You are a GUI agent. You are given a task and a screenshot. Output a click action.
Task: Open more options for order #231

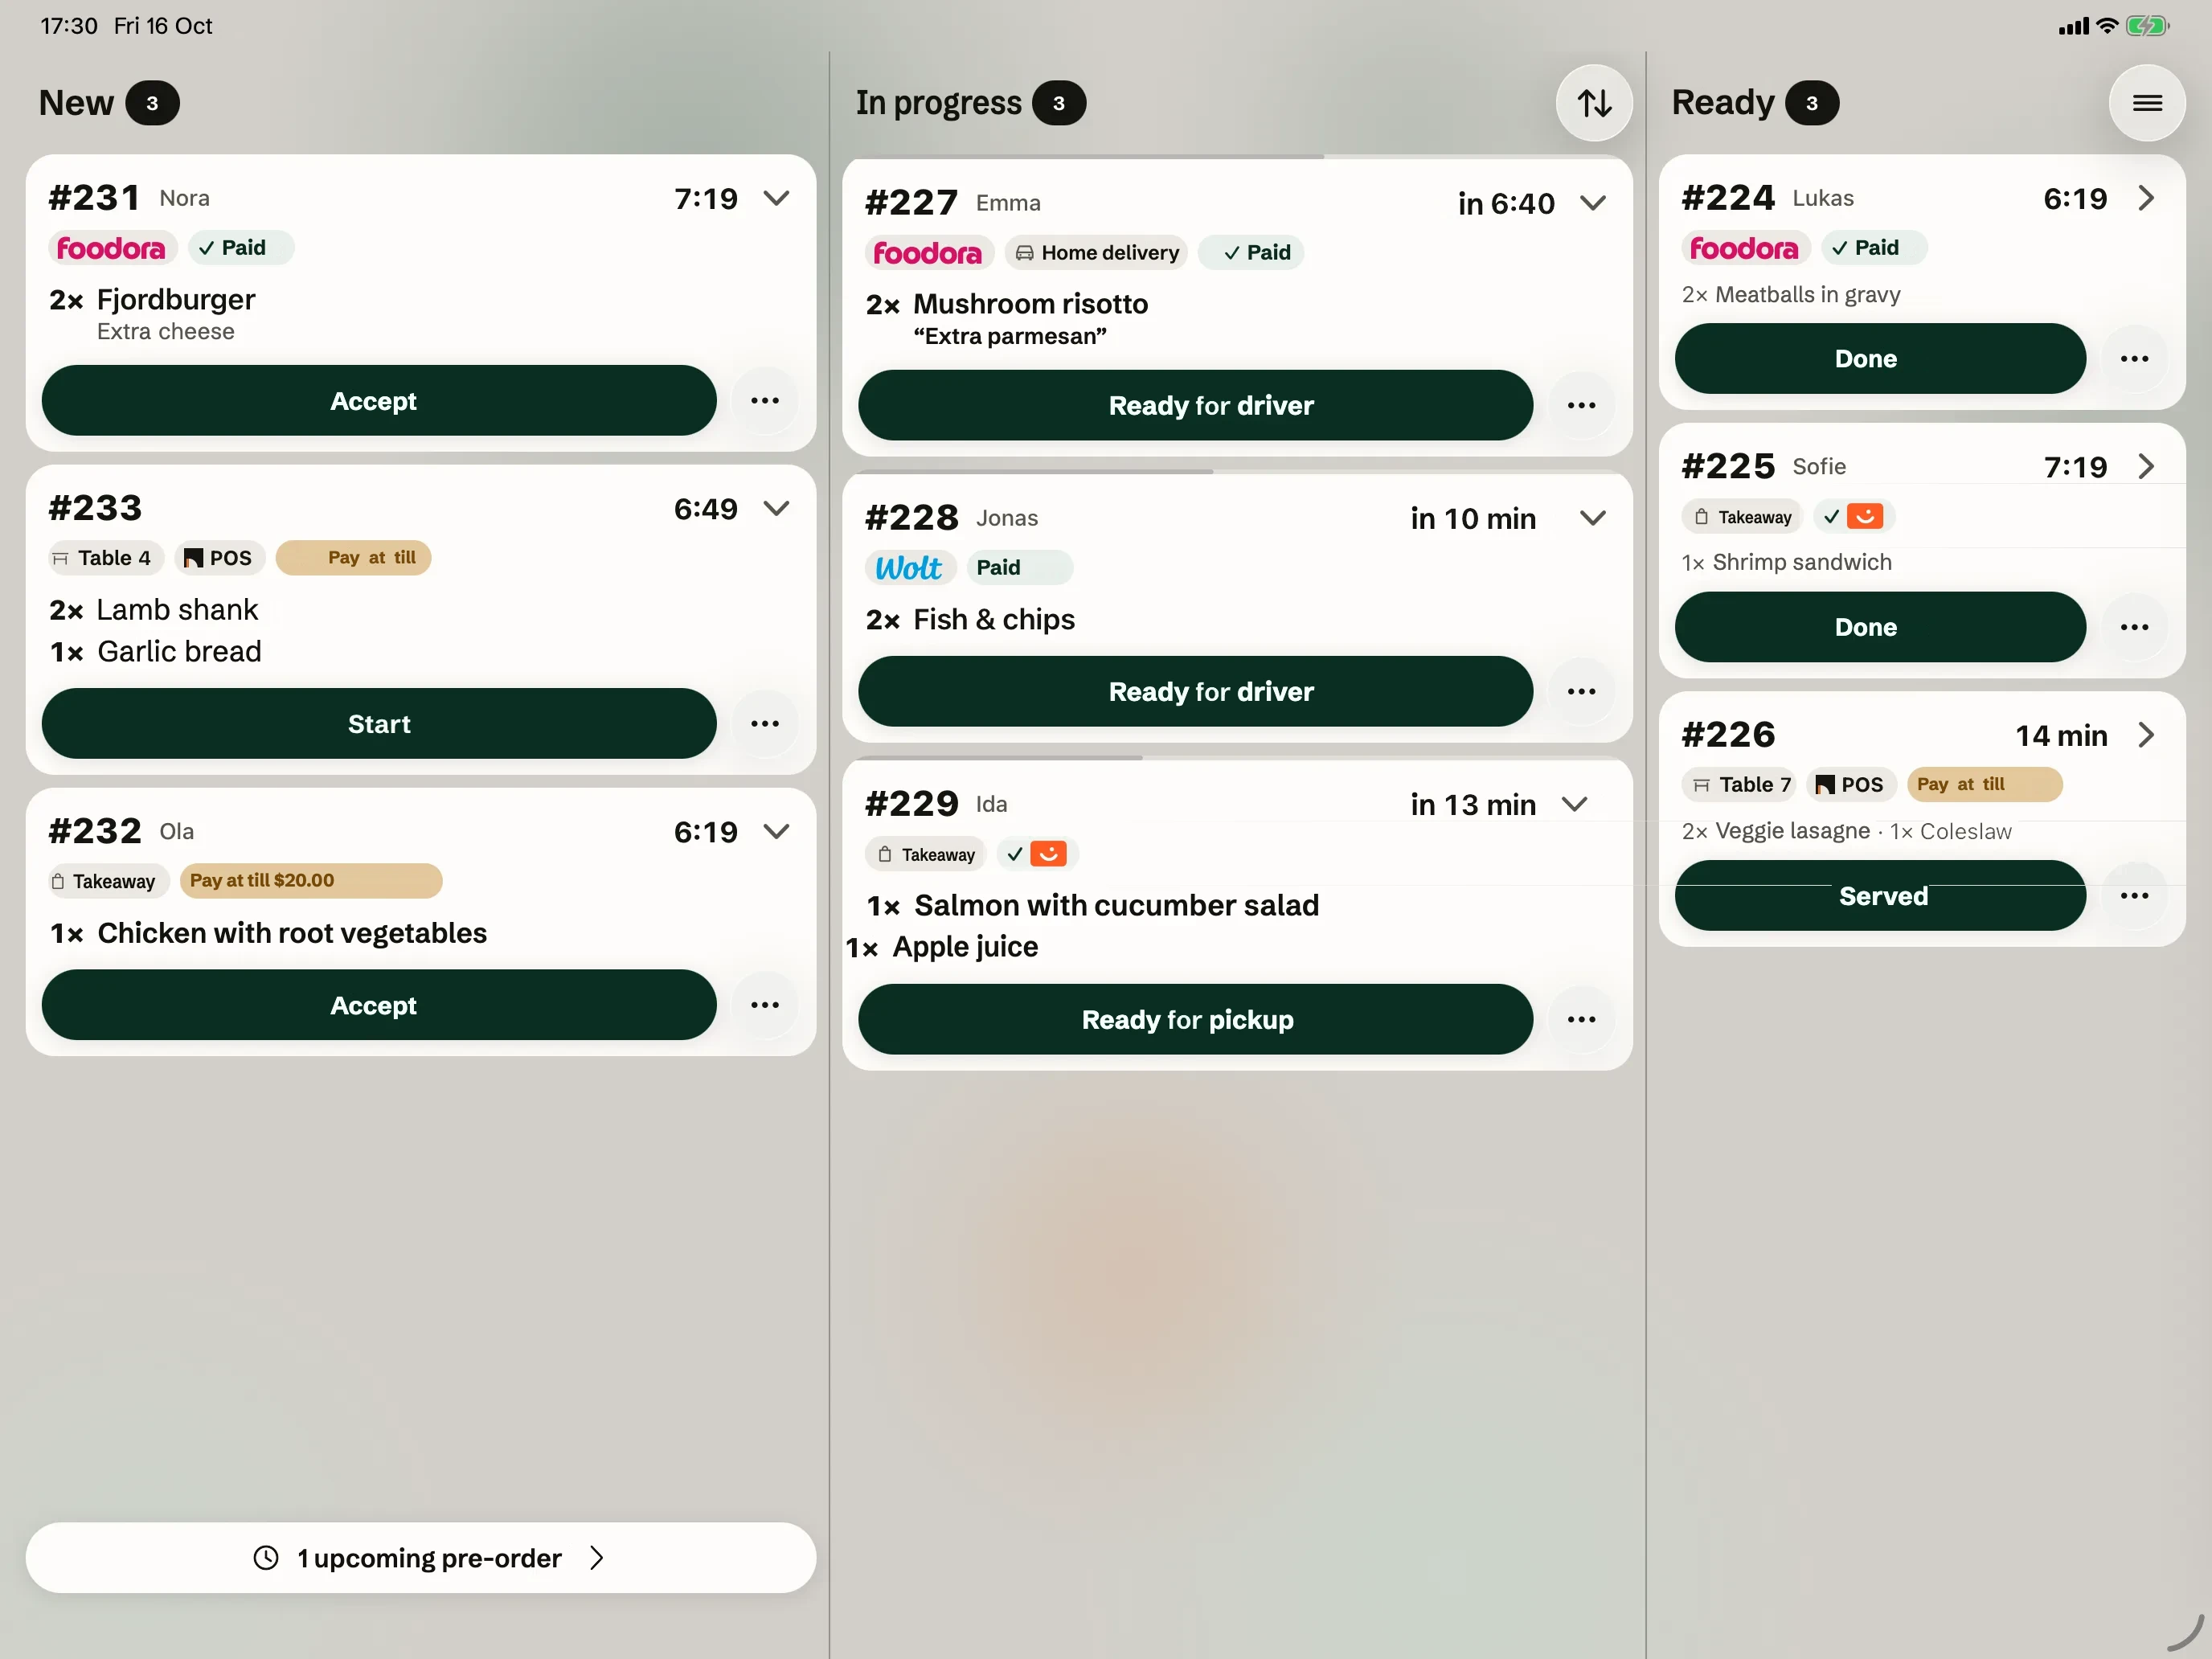pos(765,400)
